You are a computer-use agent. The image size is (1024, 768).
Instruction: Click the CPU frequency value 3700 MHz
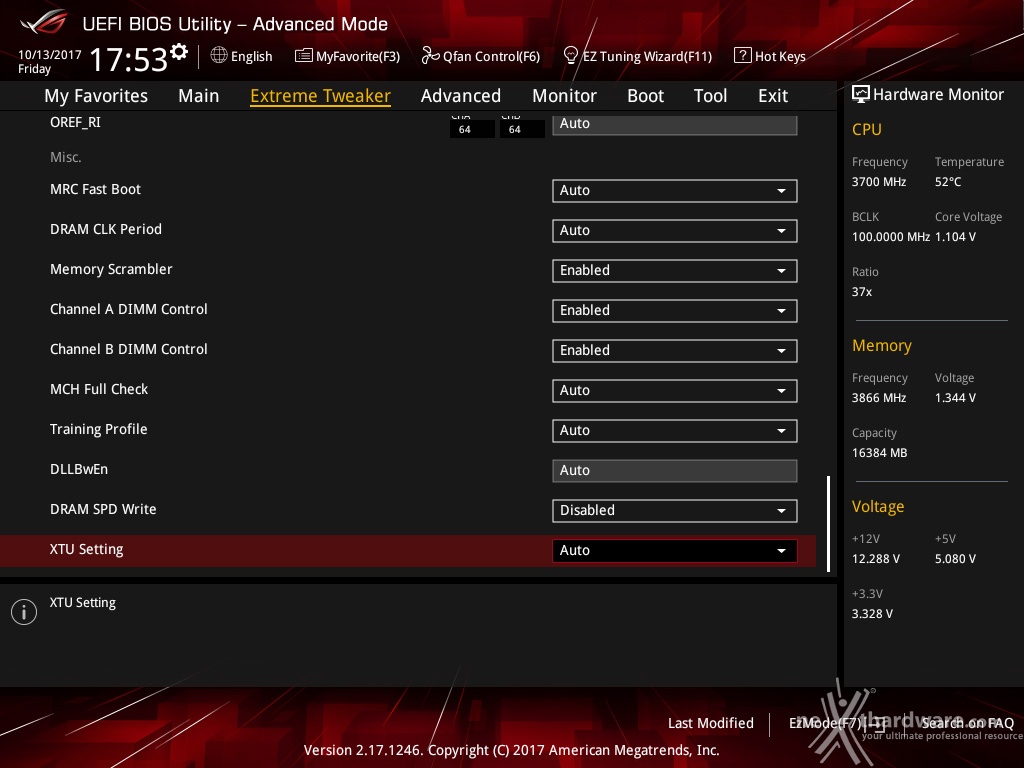point(879,182)
